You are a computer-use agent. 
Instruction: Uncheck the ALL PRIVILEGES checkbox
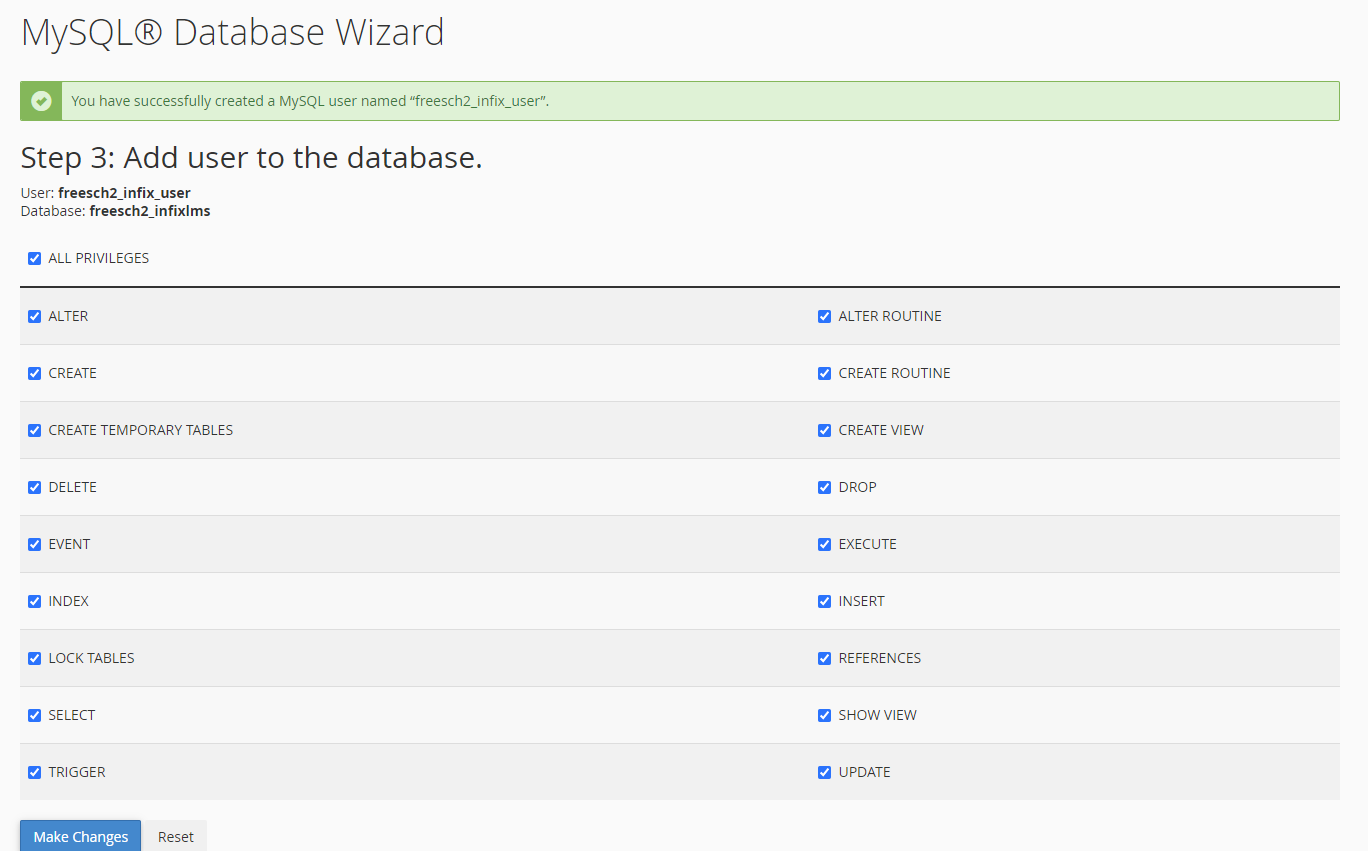(x=35, y=259)
